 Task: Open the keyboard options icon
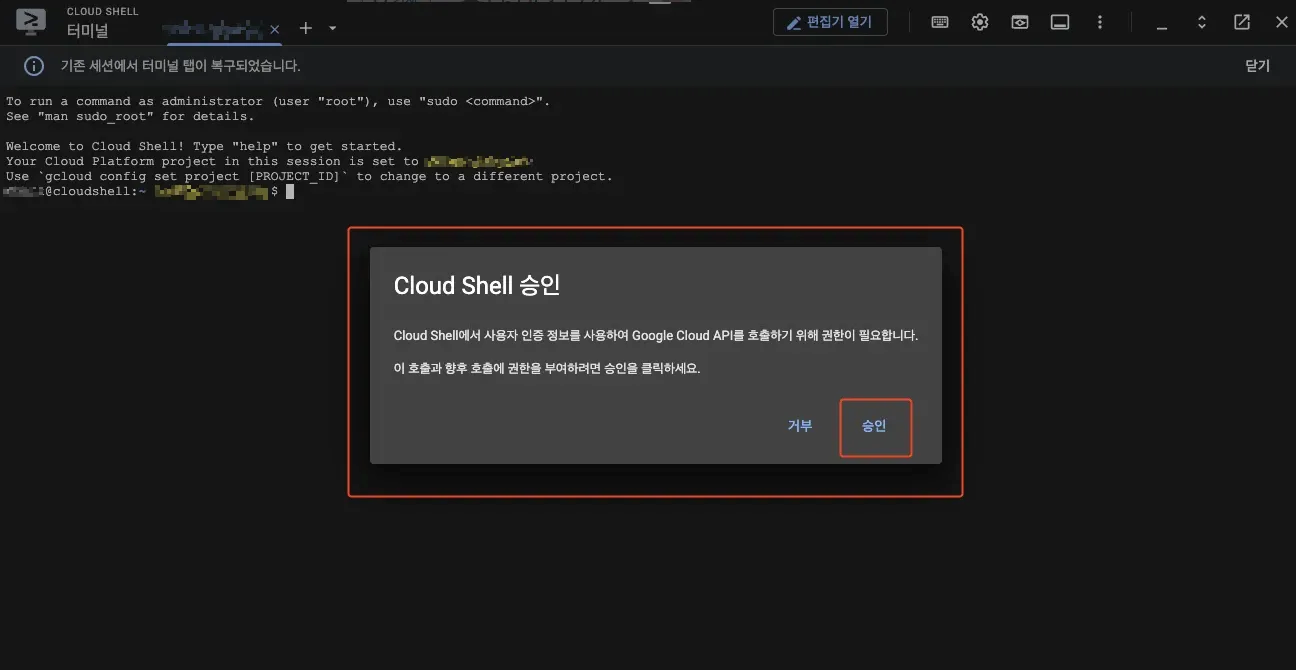(x=940, y=22)
